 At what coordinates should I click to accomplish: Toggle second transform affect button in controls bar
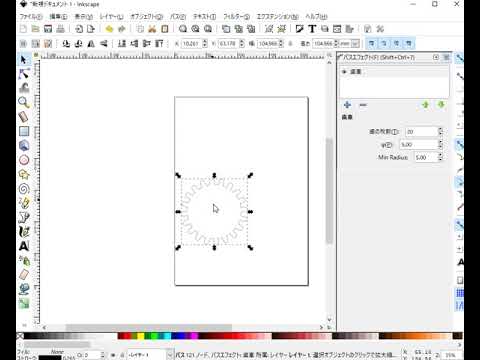tap(384, 44)
